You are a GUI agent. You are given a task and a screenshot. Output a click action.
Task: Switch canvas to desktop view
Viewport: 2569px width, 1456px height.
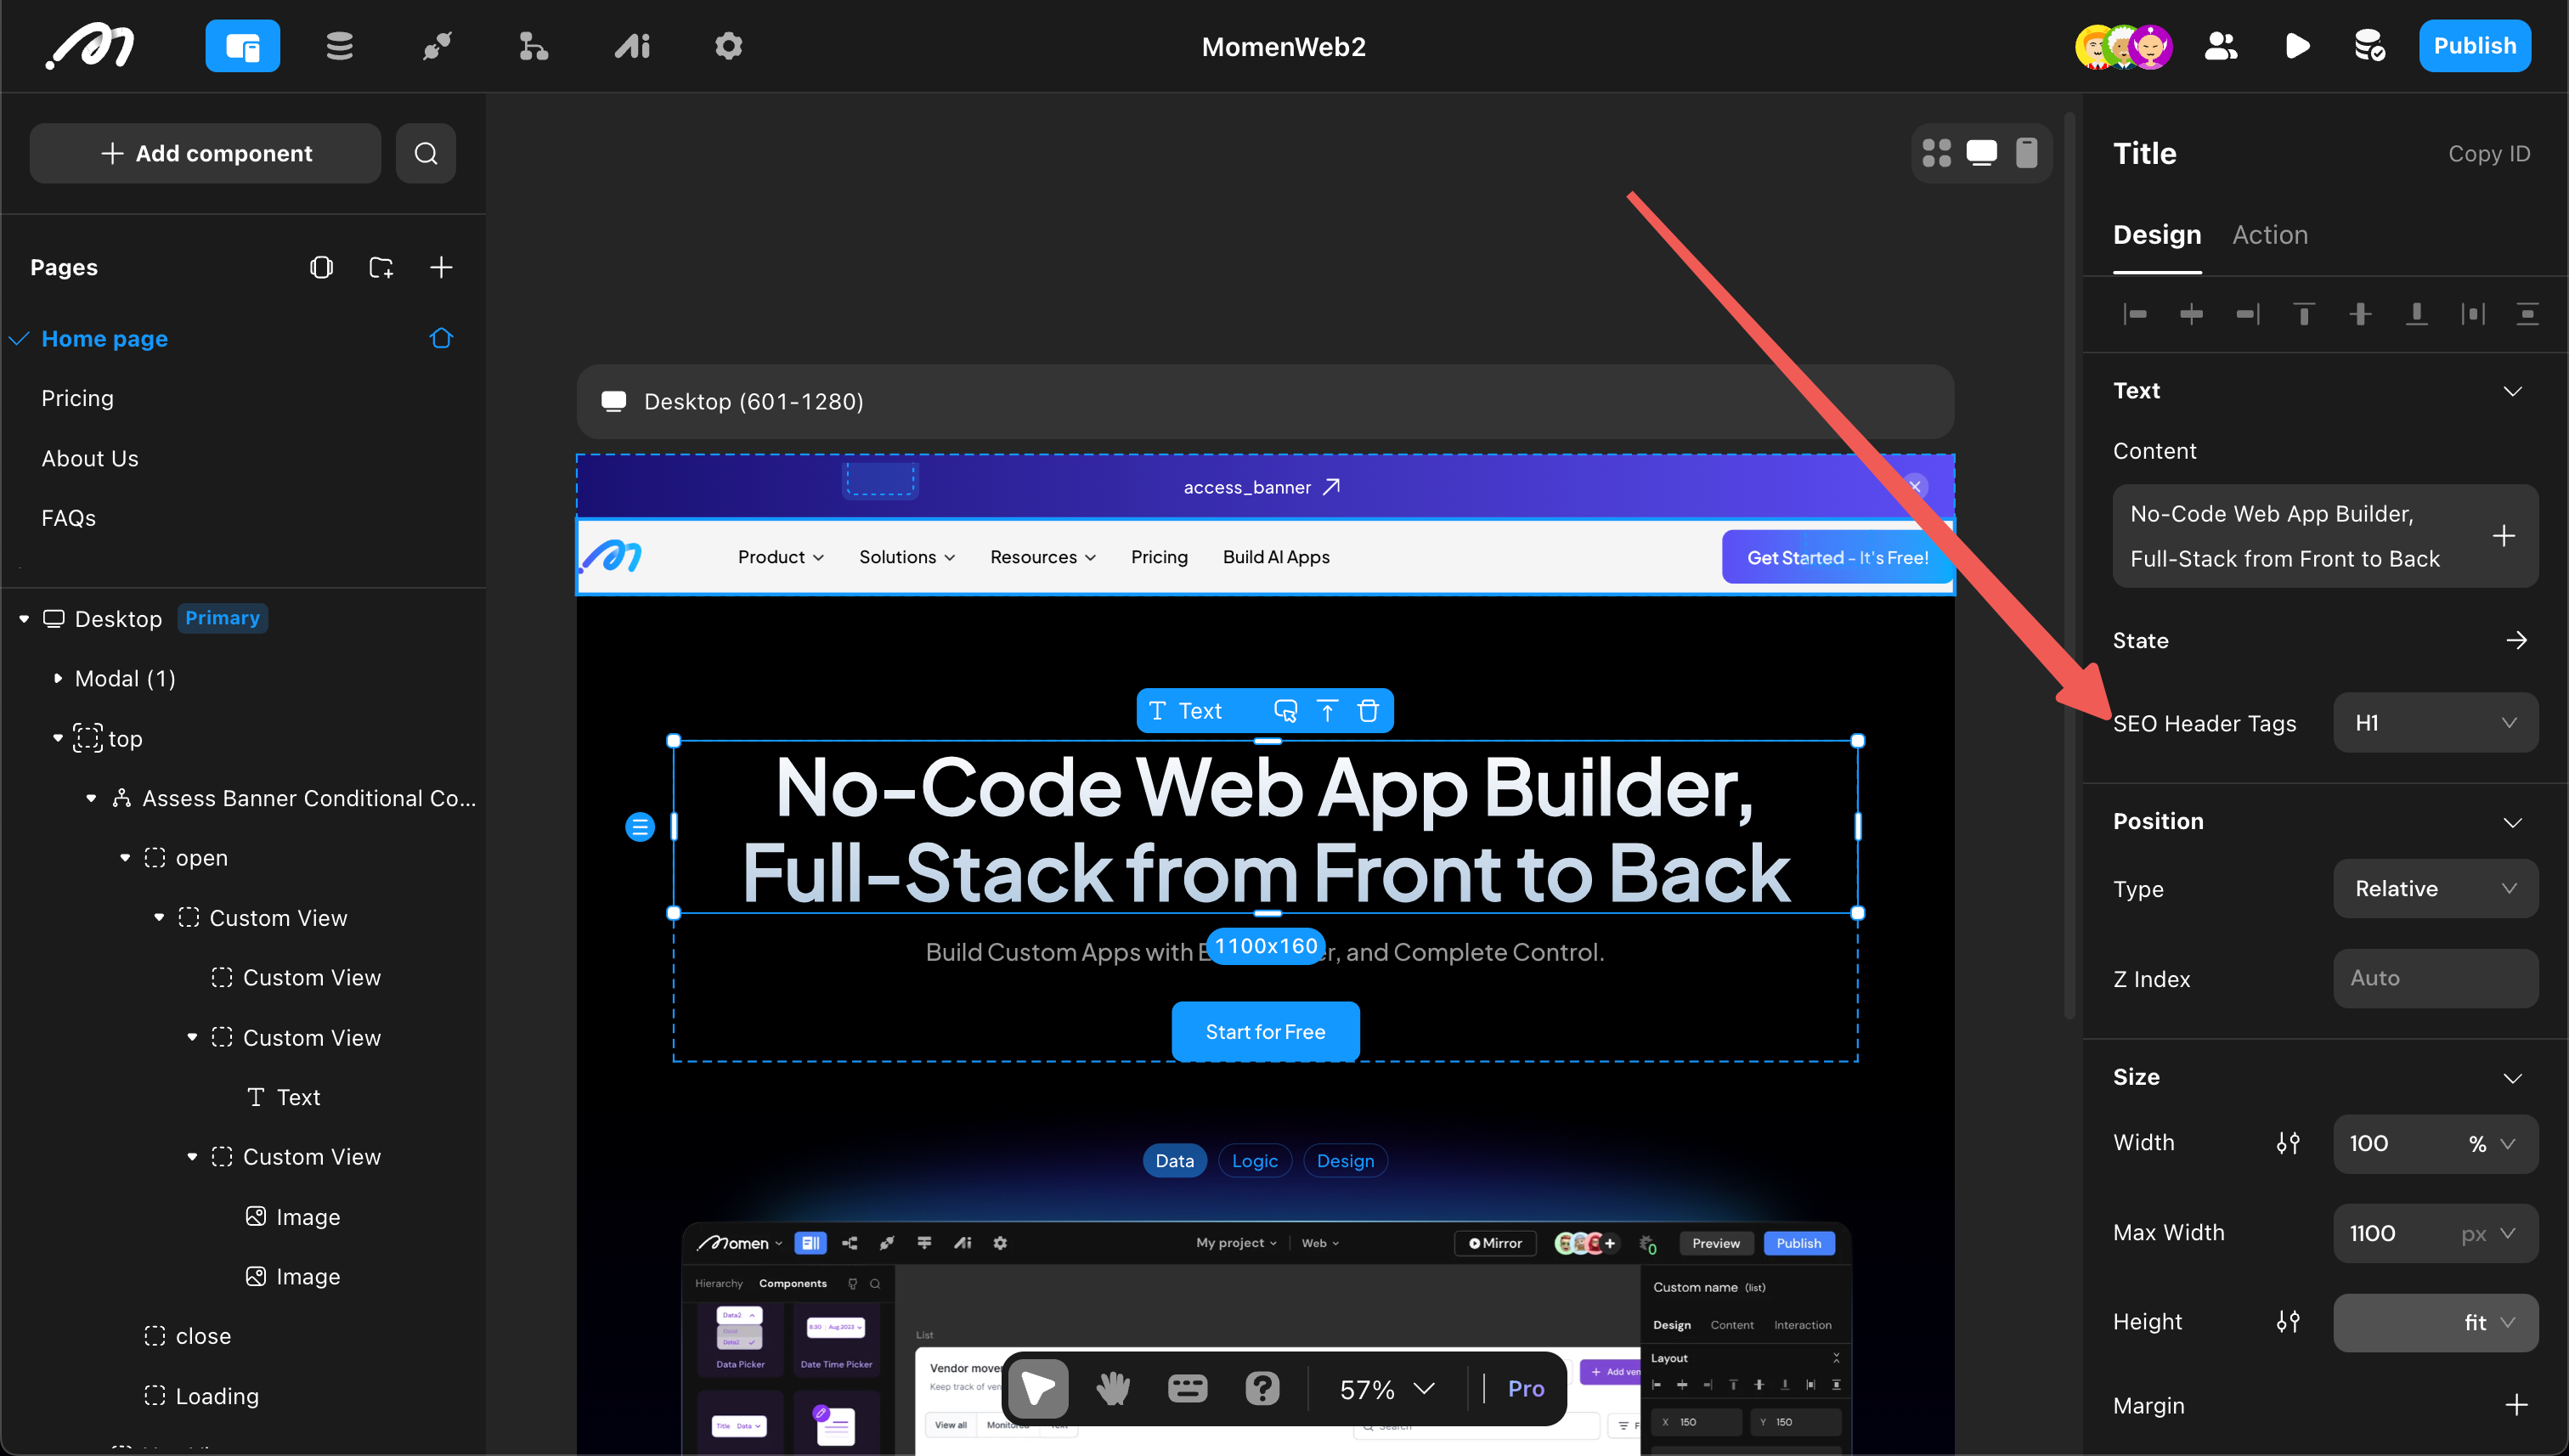[1982, 153]
